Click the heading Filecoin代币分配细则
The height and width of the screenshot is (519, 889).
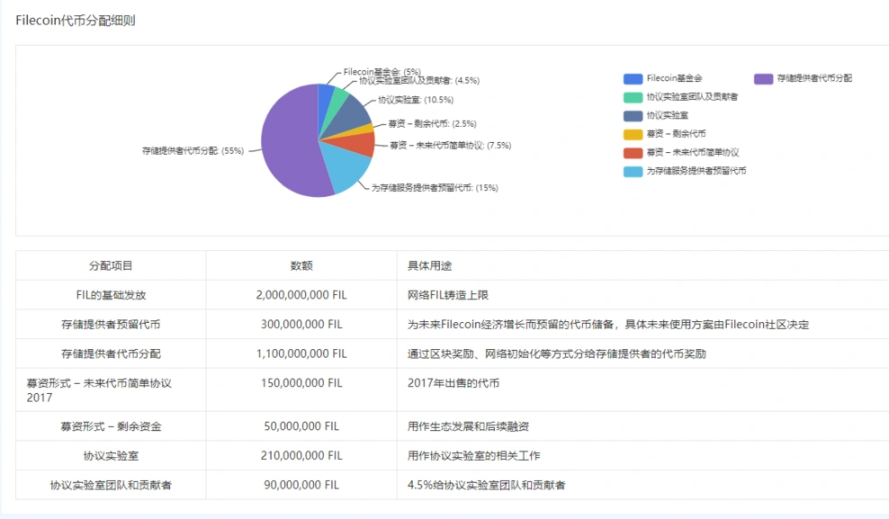(x=75, y=20)
